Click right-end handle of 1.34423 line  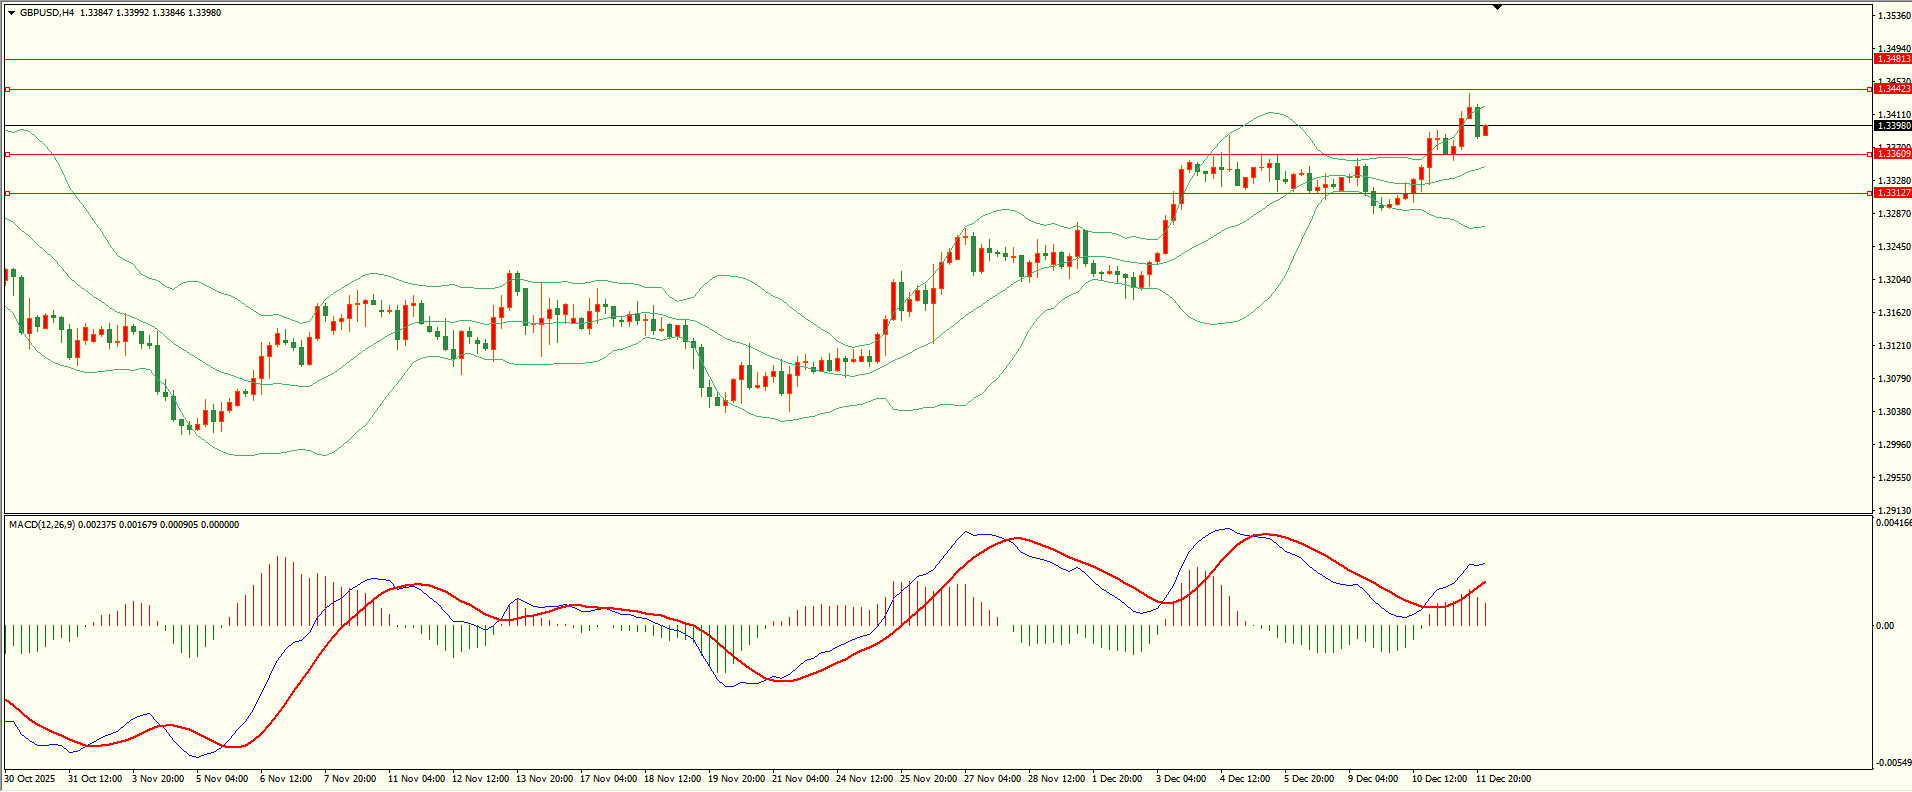(1869, 89)
